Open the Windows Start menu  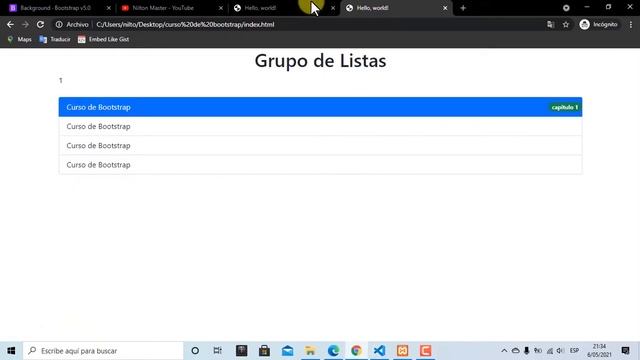click(11, 351)
